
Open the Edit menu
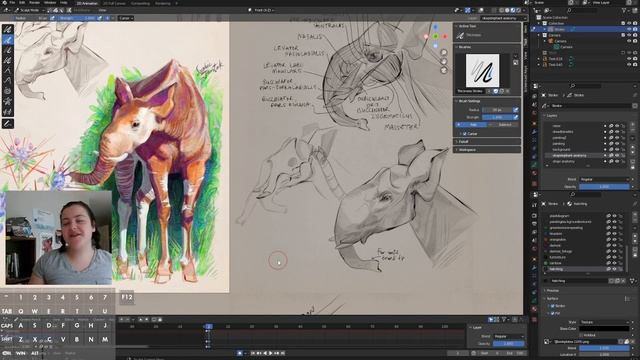(x=22, y=2)
